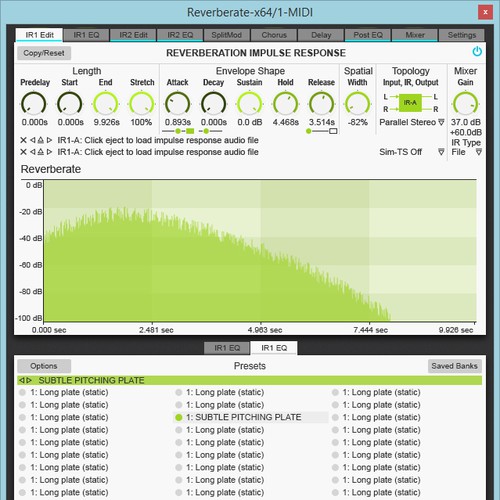Click the Copy/Reset button
This screenshot has width=500, height=500.
44,53
